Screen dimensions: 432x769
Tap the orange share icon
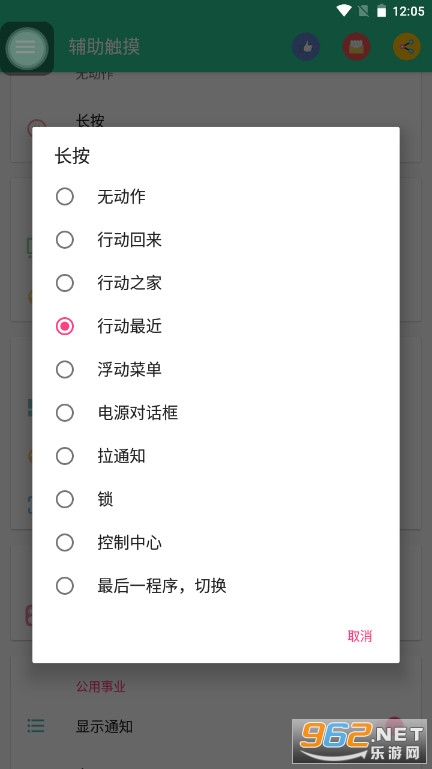click(x=407, y=47)
